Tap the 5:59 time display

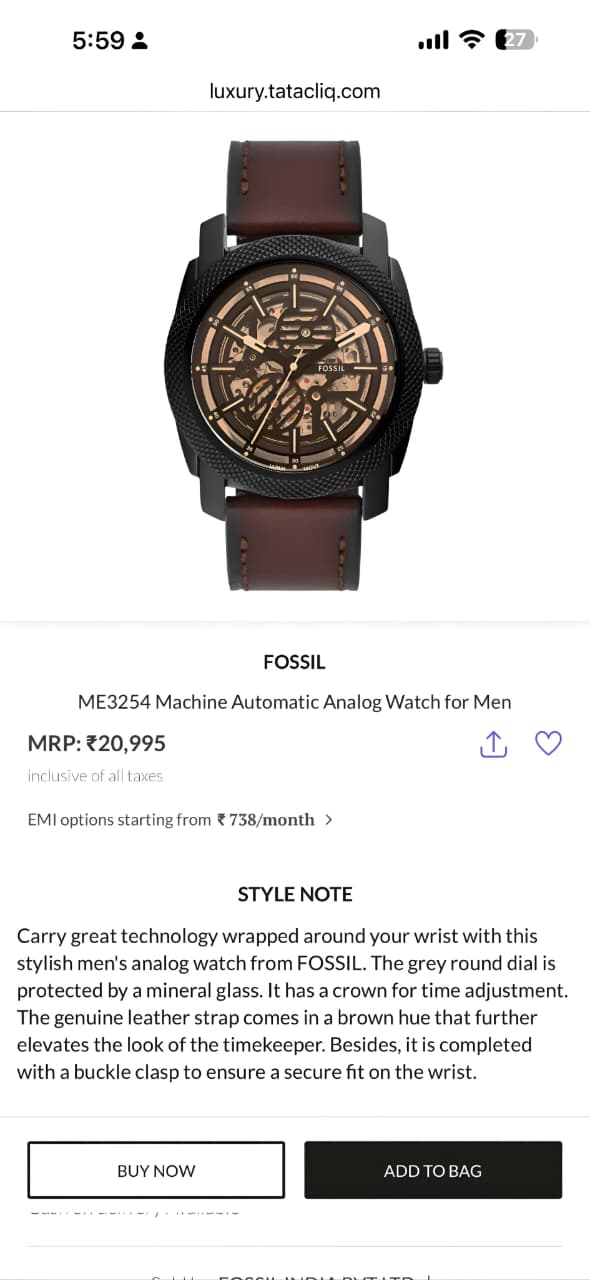100,41
